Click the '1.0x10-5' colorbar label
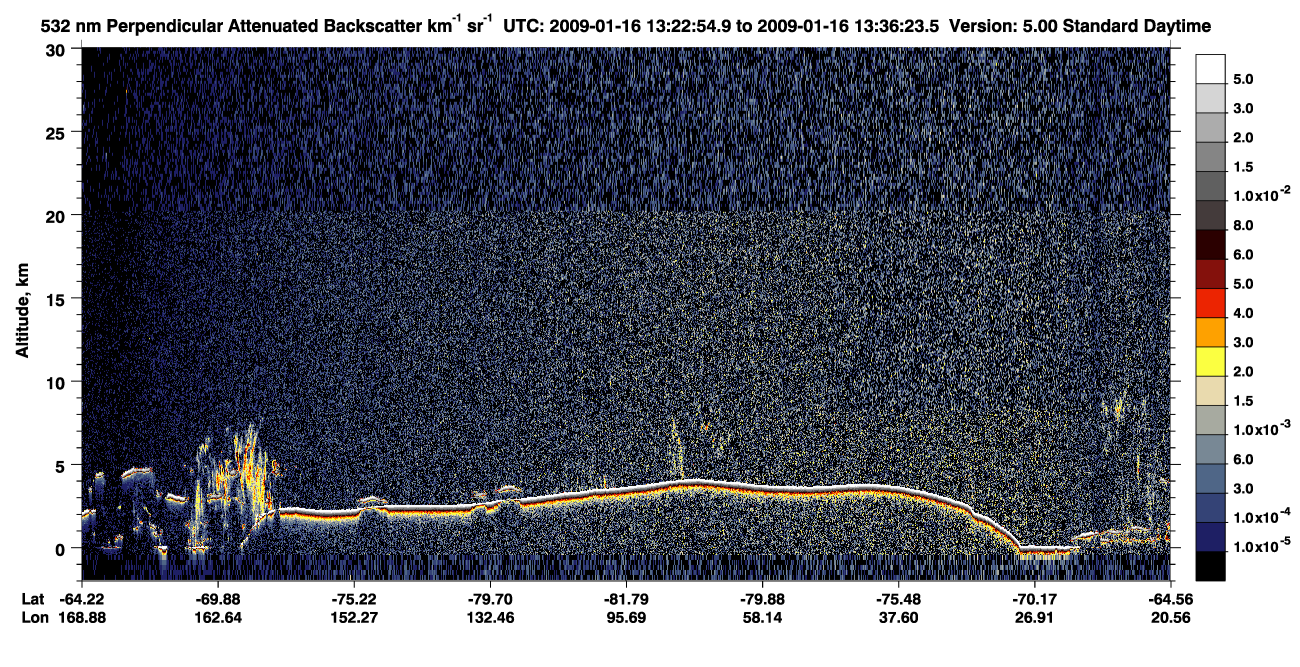This screenshot has width=1300, height=667. pyautogui.click(x=1263, y=546)
